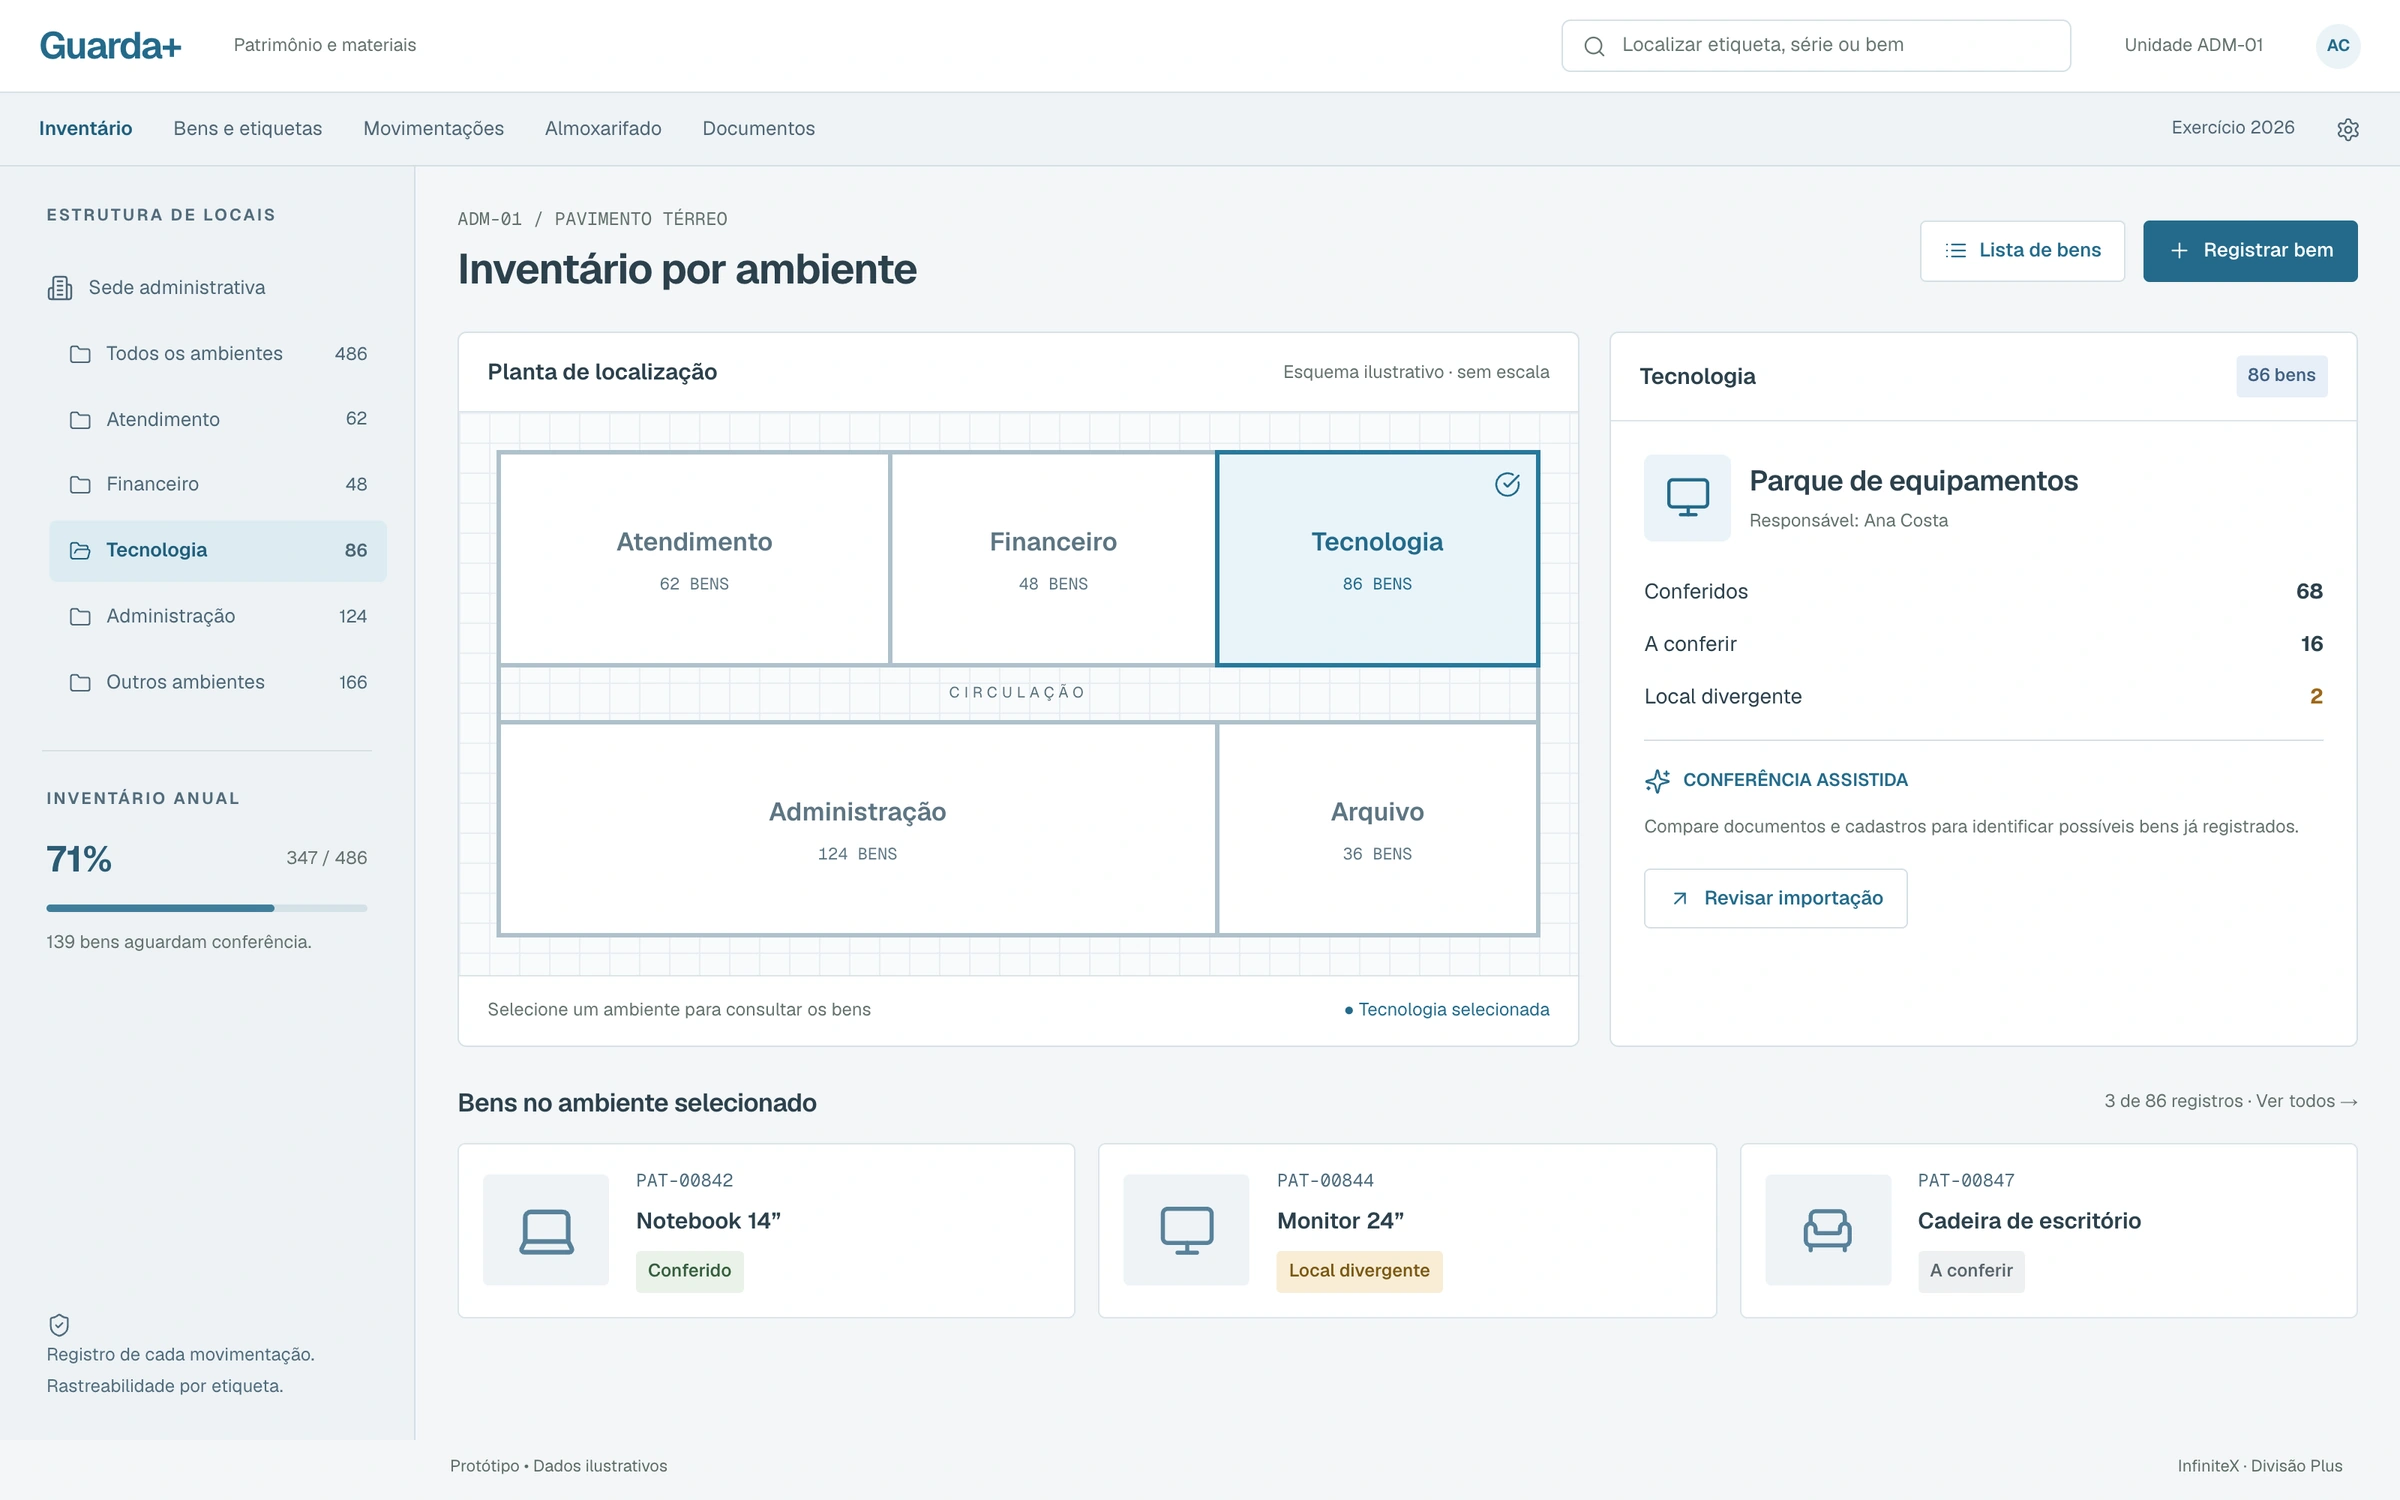Click the folder icon beside Outros ambientes
This screenshot has height=1500, width=2400.
click(80, 683)
